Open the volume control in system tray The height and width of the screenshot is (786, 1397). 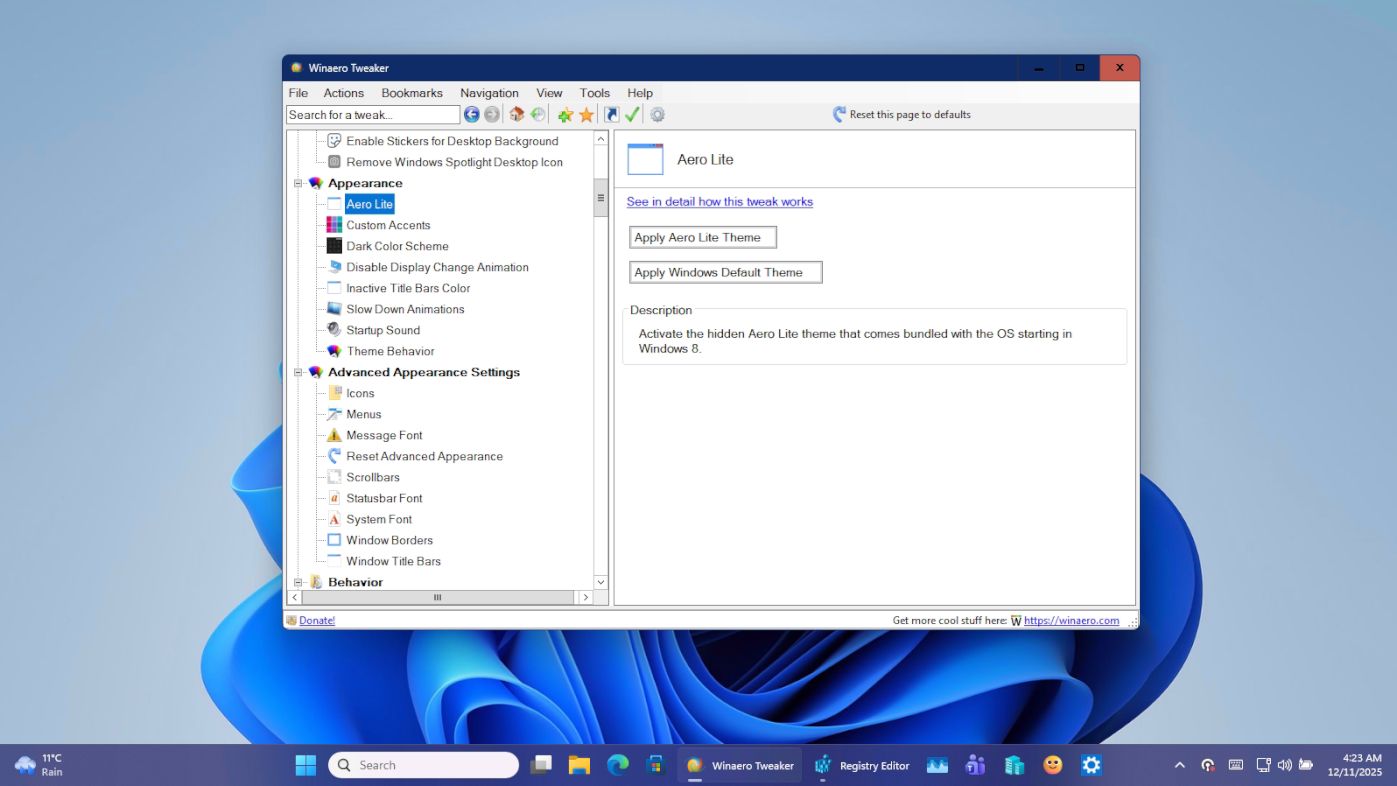[x=1284, y=764]
